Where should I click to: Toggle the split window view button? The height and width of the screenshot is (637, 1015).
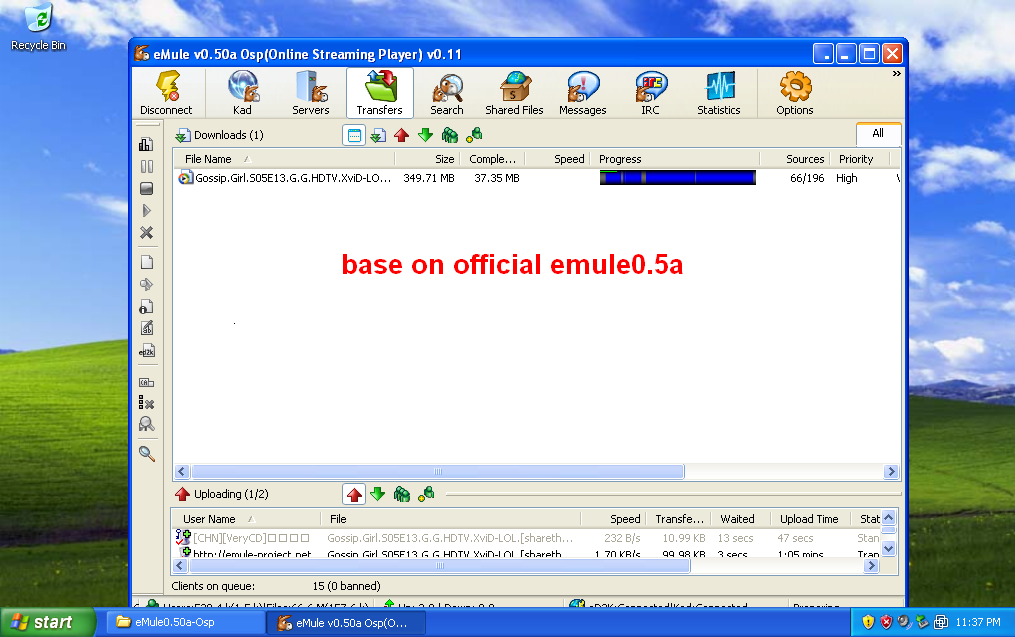[x=354, y=135]
